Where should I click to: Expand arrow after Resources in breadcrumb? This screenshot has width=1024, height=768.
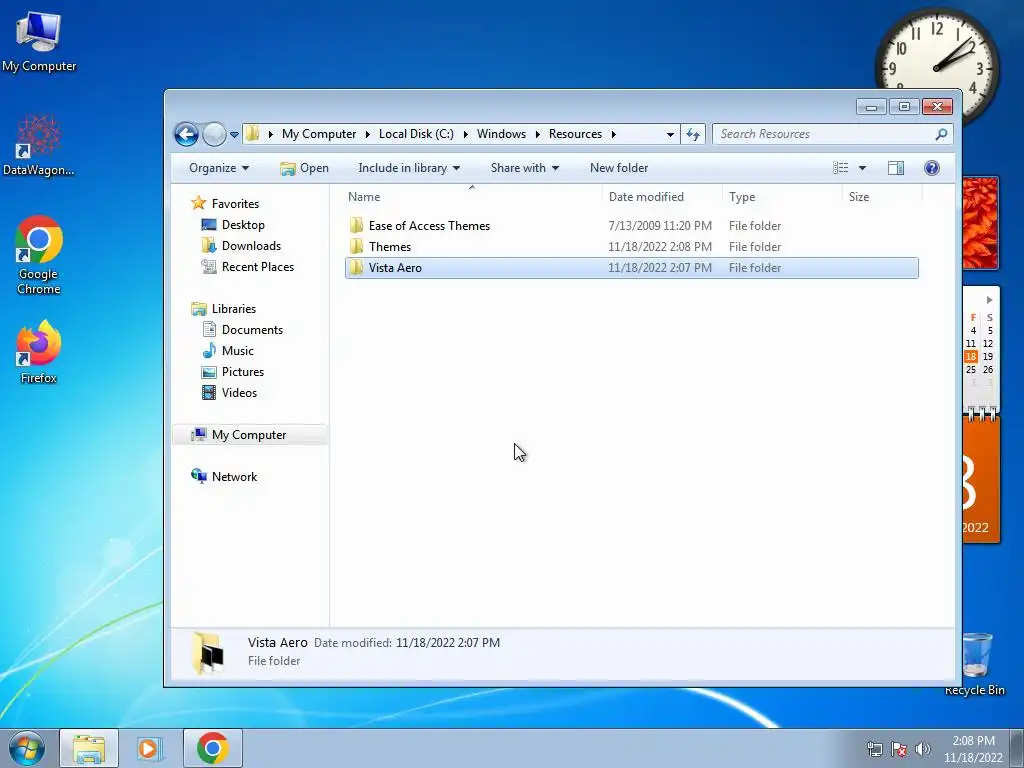click(x=613, y=134)
